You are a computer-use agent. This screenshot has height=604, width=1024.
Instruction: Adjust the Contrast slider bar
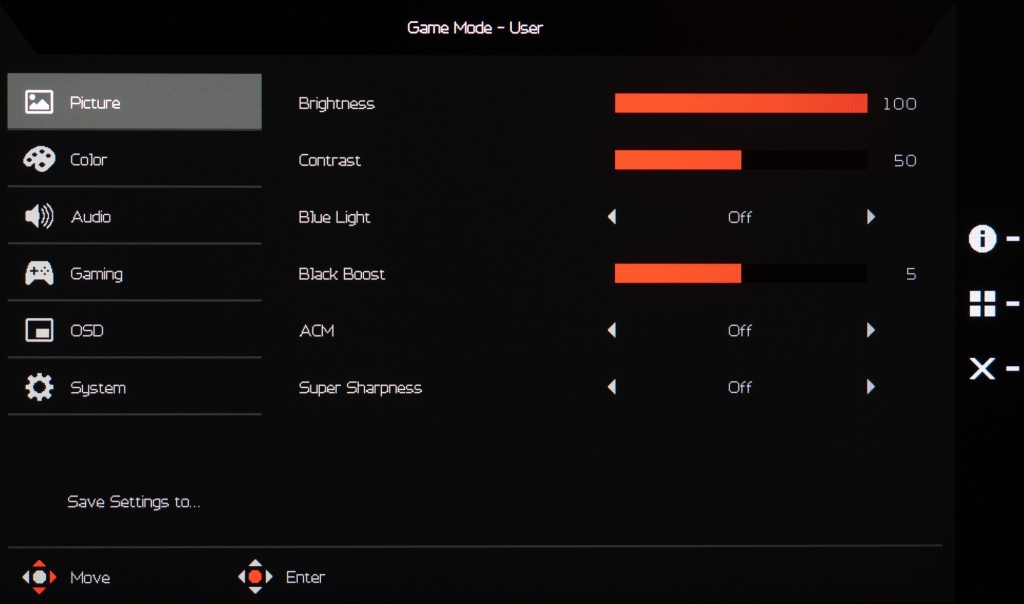(740, 160)
